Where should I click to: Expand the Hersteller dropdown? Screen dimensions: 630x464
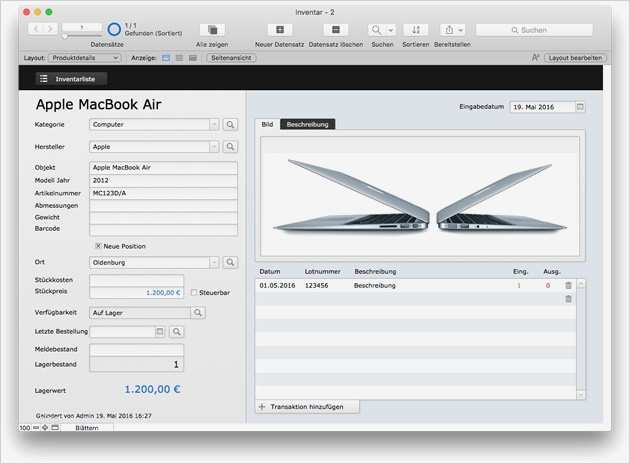click(214, 147)
